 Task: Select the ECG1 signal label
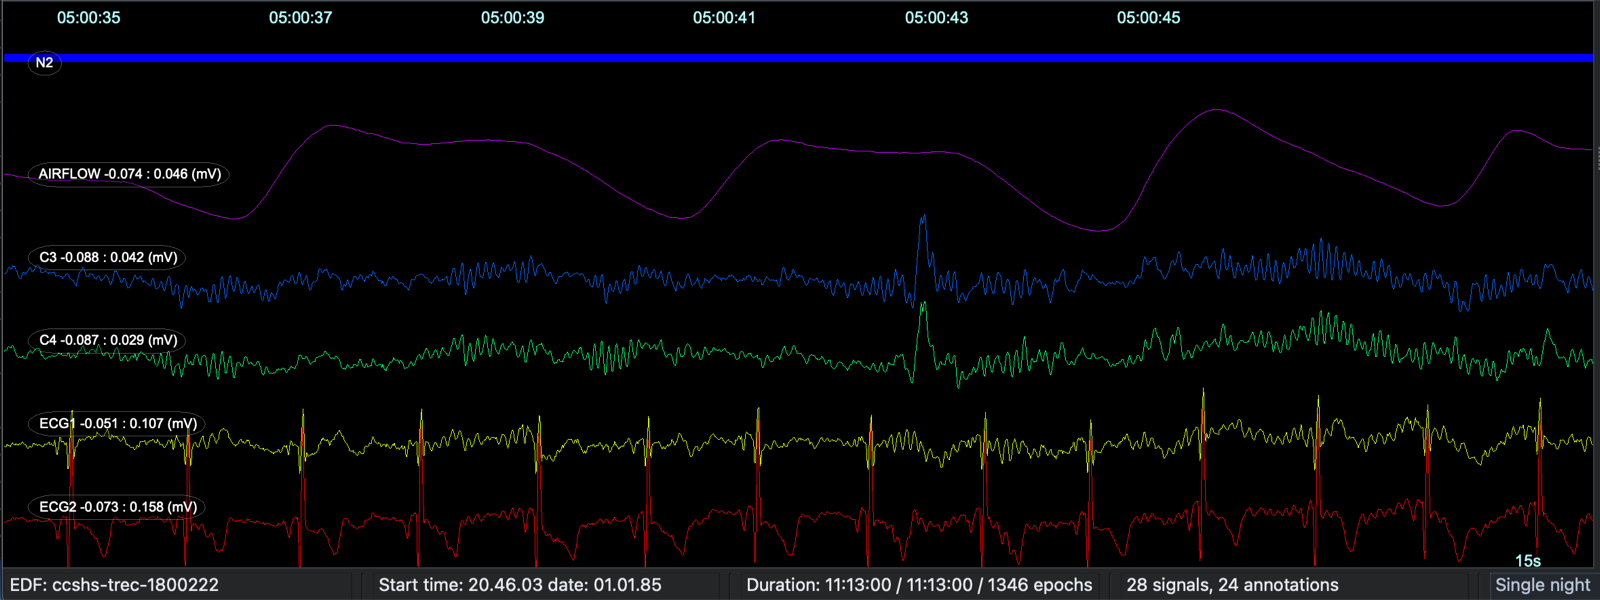click(117, 423)
